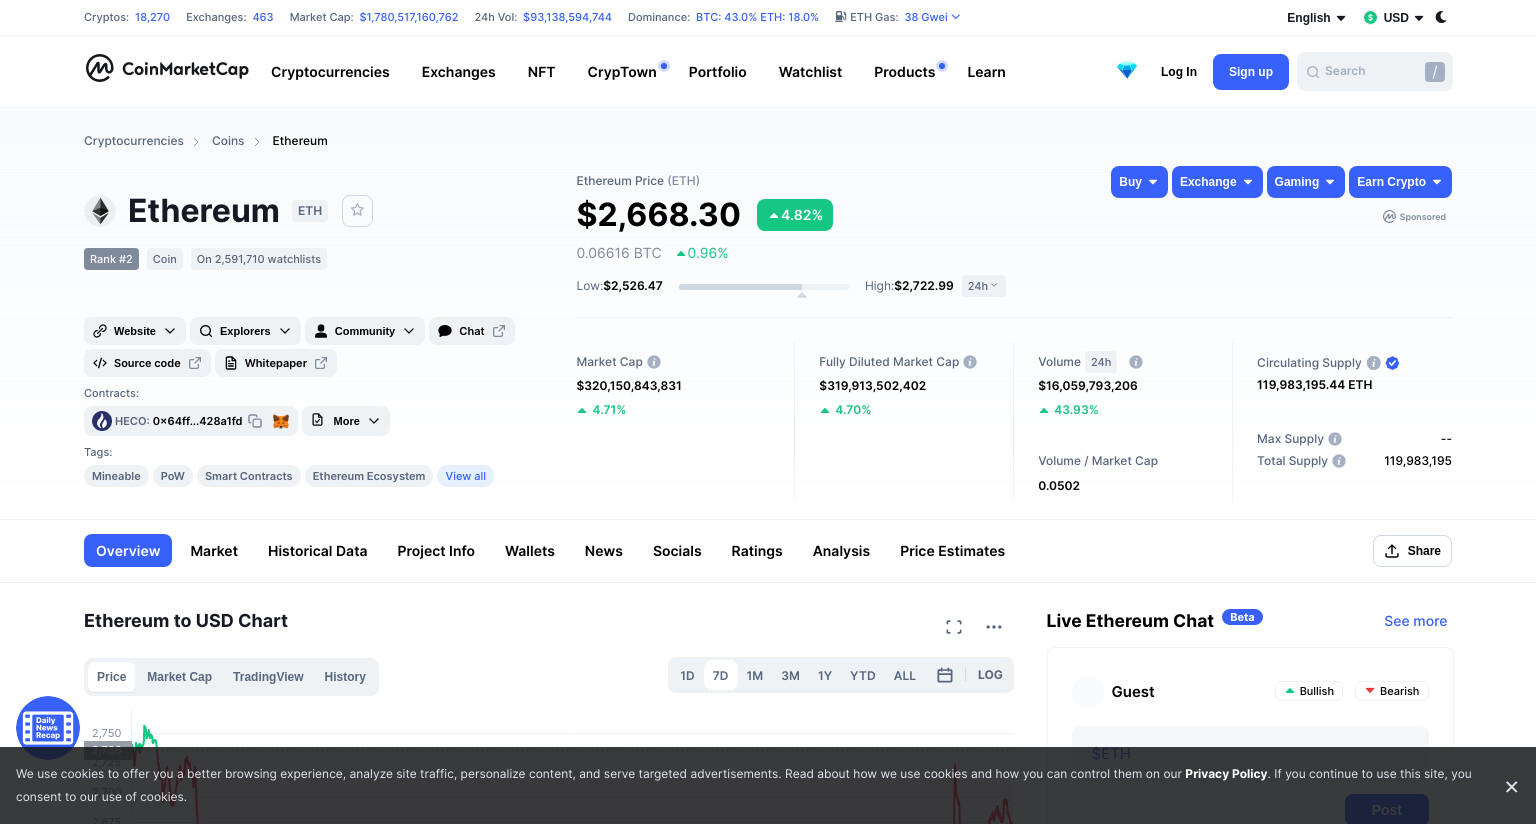Open Chat external link
Image resolution: width=1536 pixels, height=824 pixels.
click(472, 331)
